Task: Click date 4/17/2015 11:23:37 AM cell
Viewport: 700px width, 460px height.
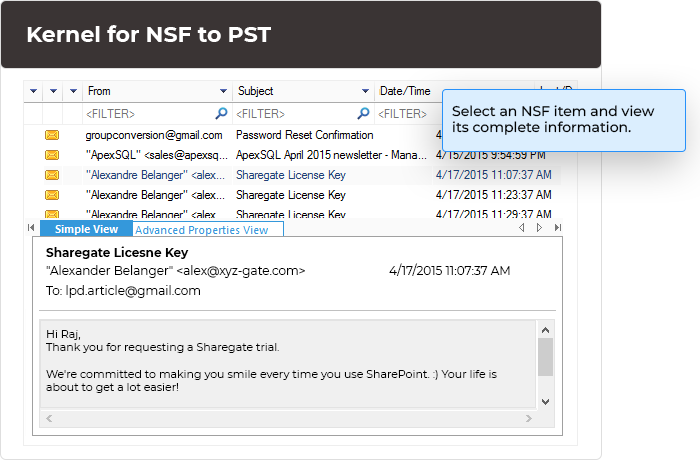Action: (494, 195)
